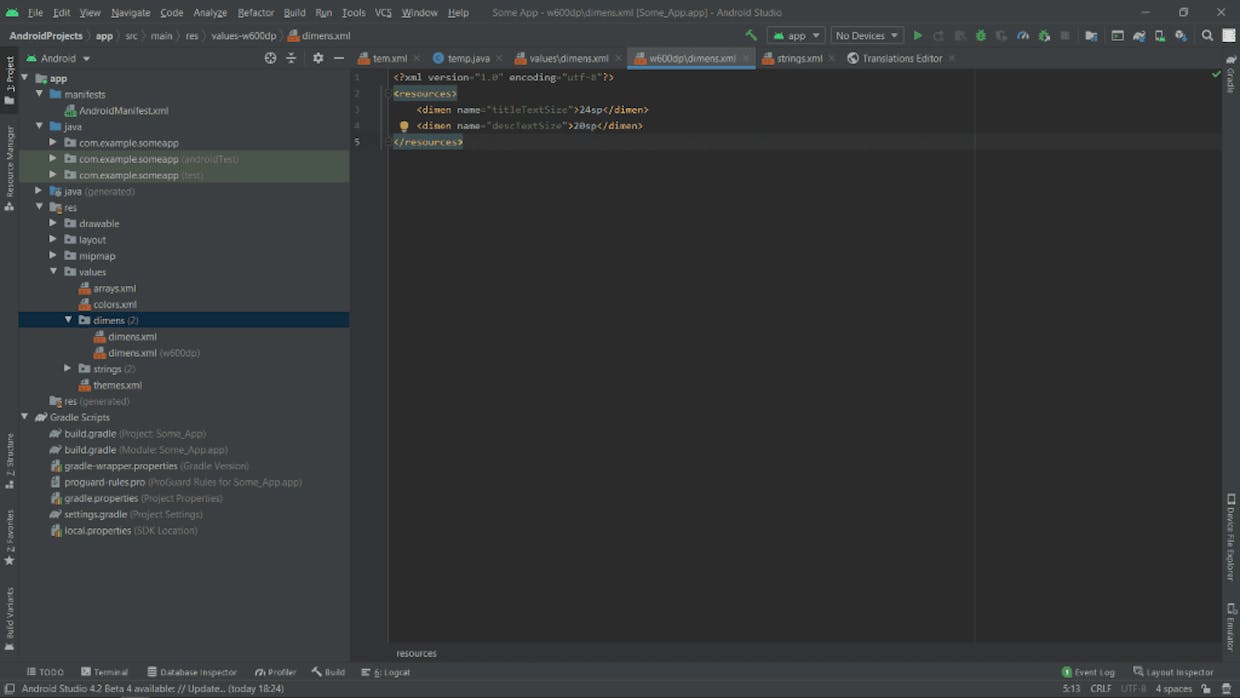Click Sync Project with Gradle Files icon
1240x698 pixels.
pyautogui.click(x=1139, y=35)
